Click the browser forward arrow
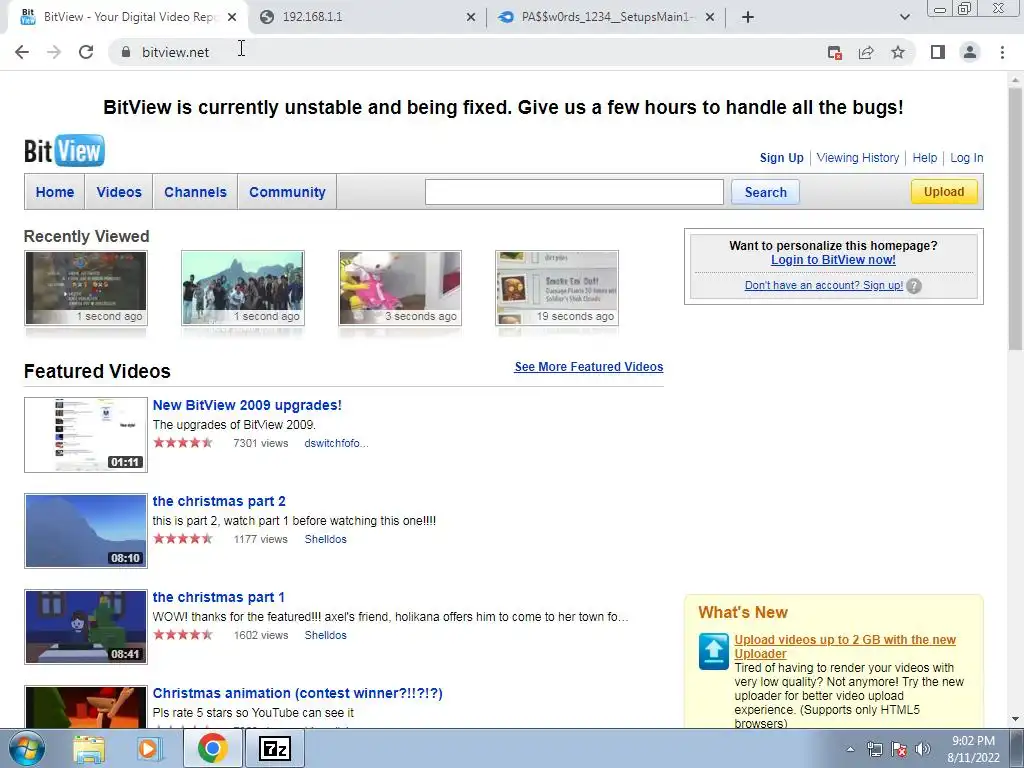Viewport: 1024px width, 768px height. point(54,52)
